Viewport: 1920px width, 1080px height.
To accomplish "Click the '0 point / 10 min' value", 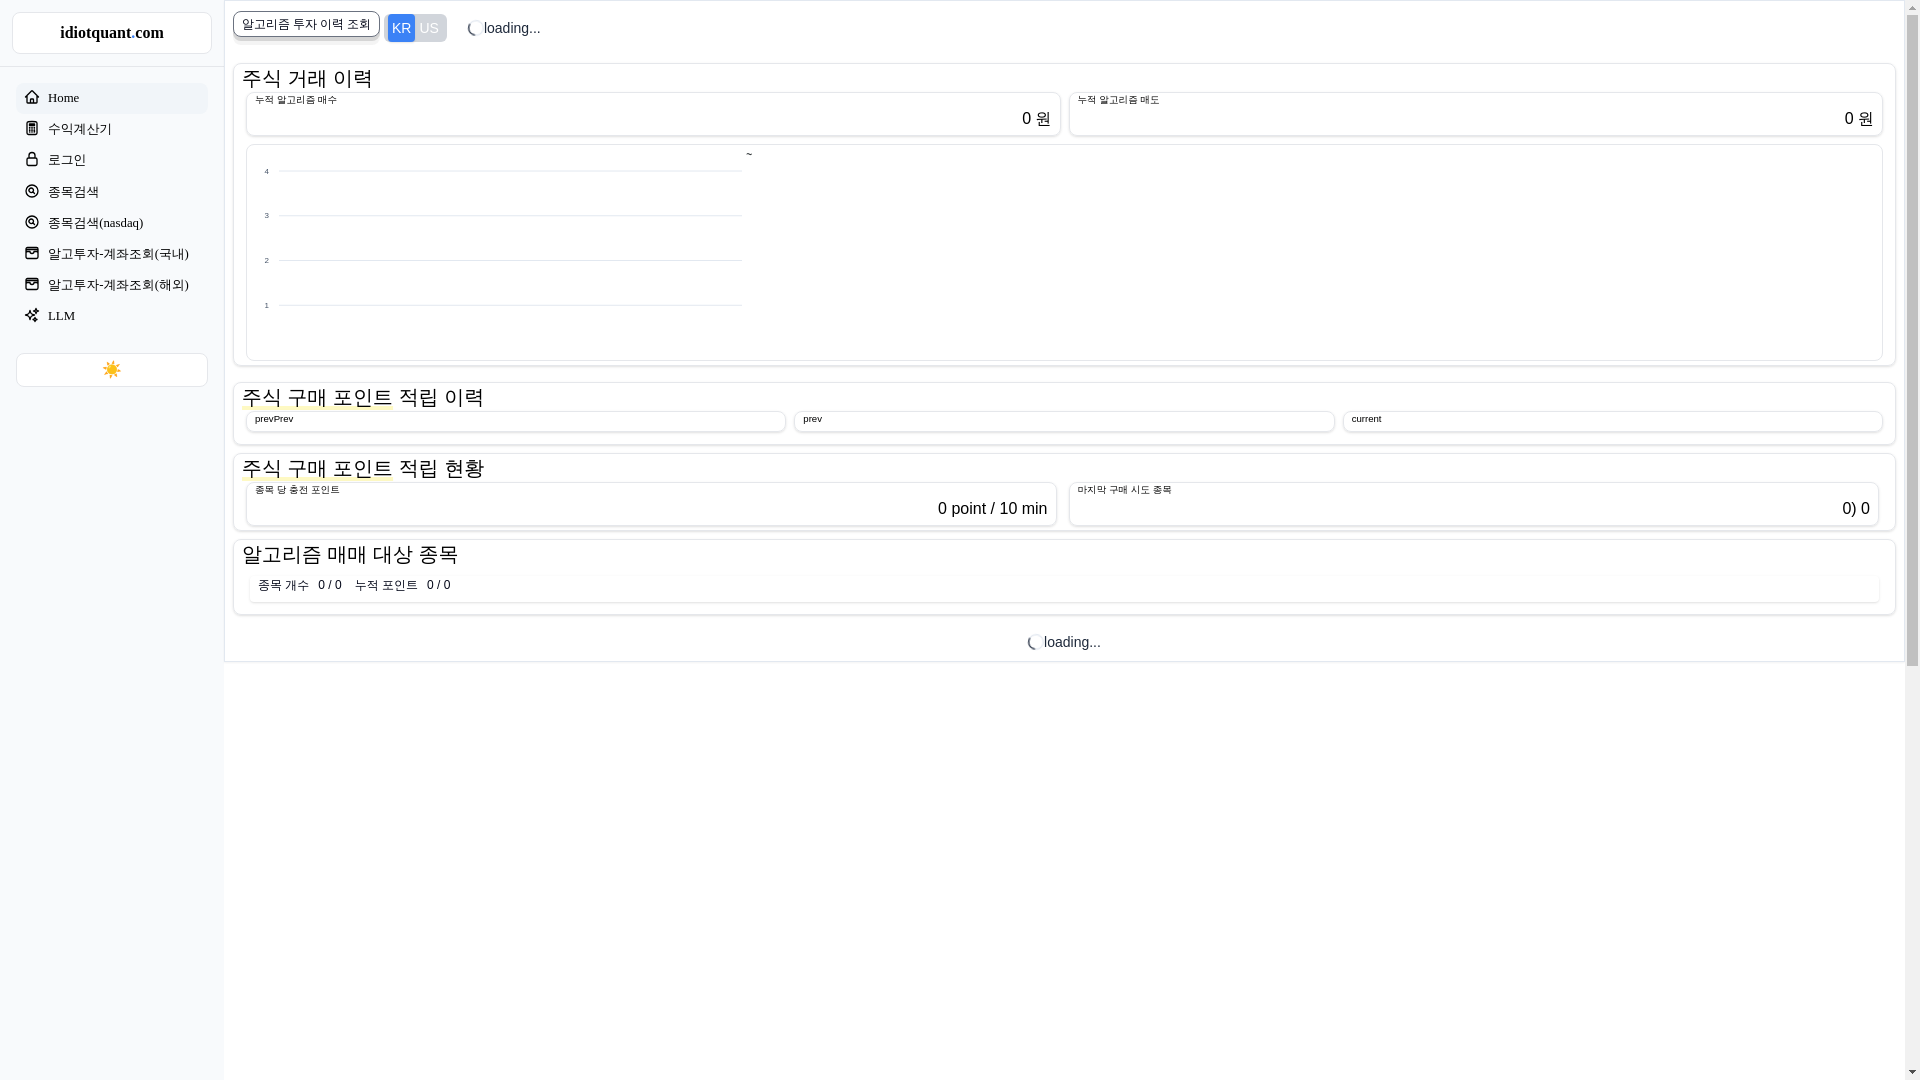I will click(x=992, y=509).
